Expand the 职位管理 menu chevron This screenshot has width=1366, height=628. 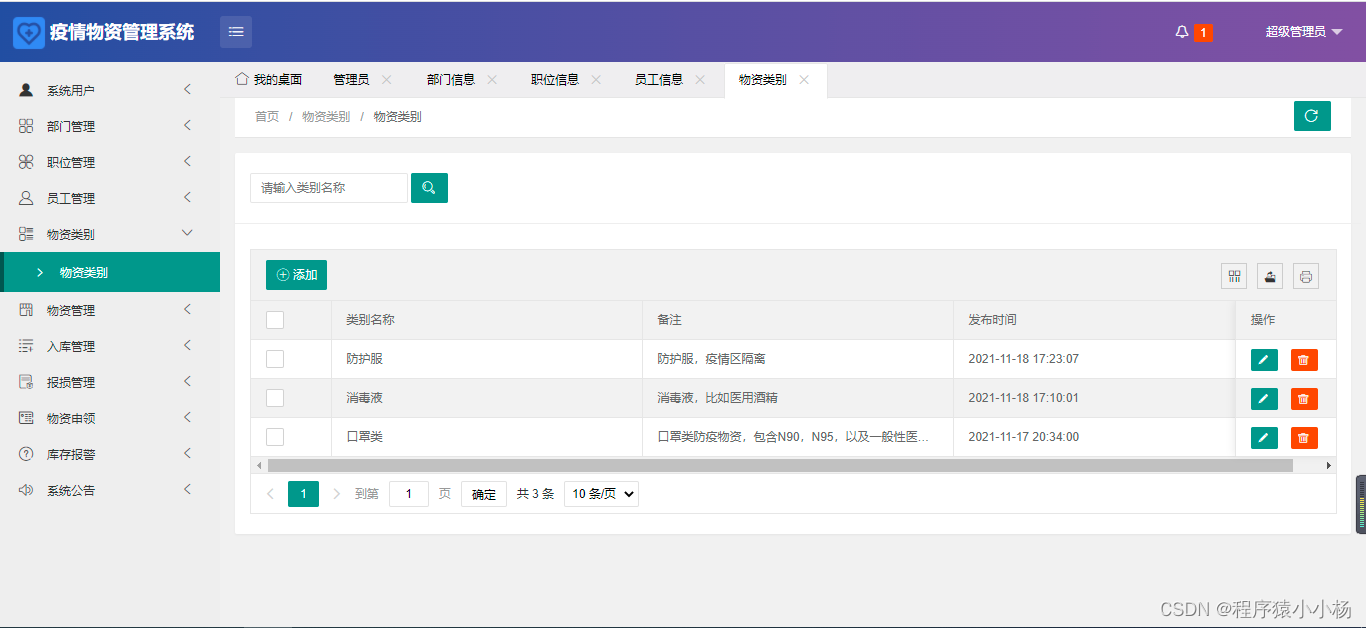(187, 162)
